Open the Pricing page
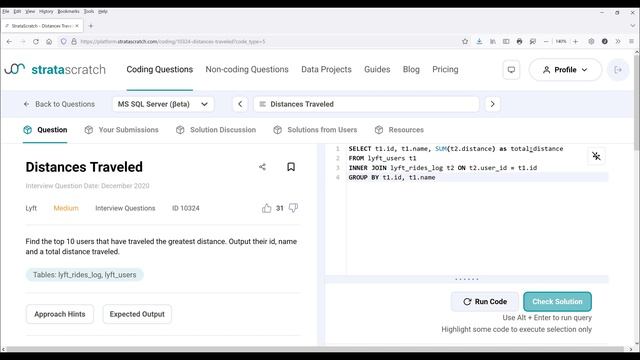This screenshot has height=360, width=640. click(445, 69)
